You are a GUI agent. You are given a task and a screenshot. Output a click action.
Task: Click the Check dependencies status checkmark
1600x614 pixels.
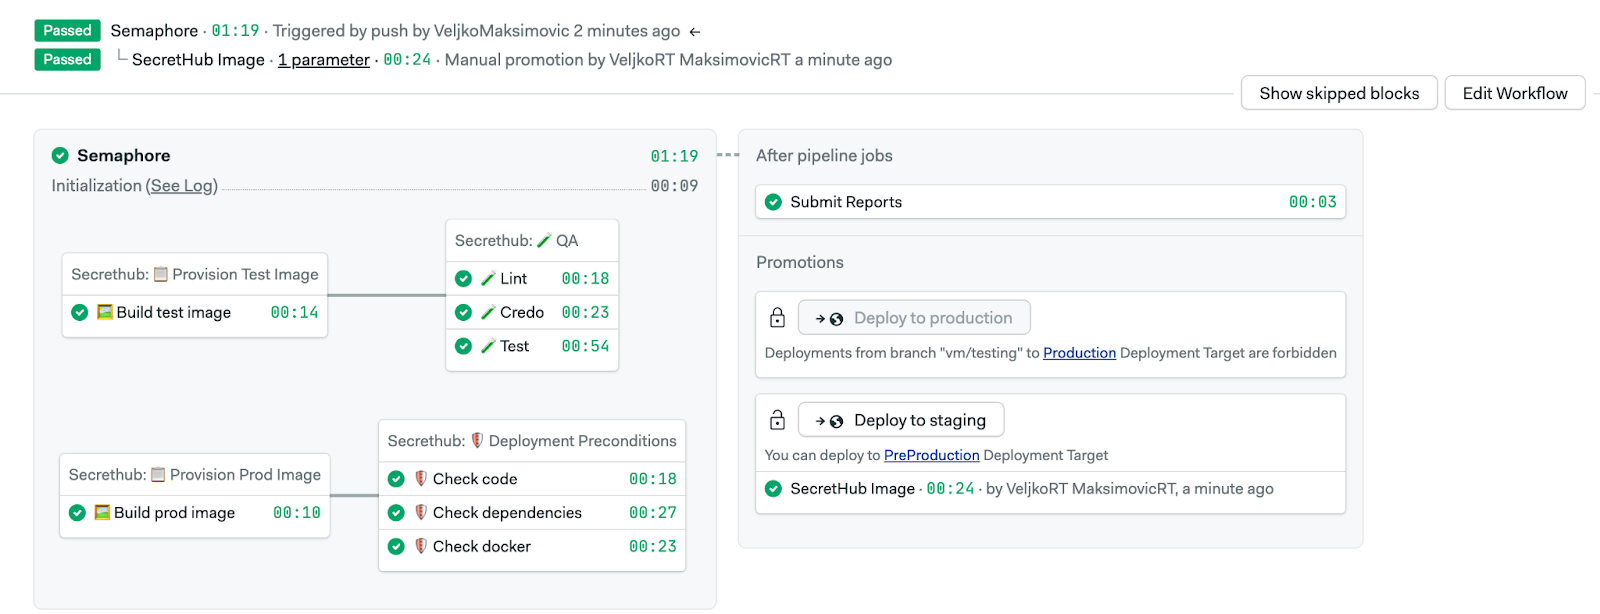(x=396, y=513)
